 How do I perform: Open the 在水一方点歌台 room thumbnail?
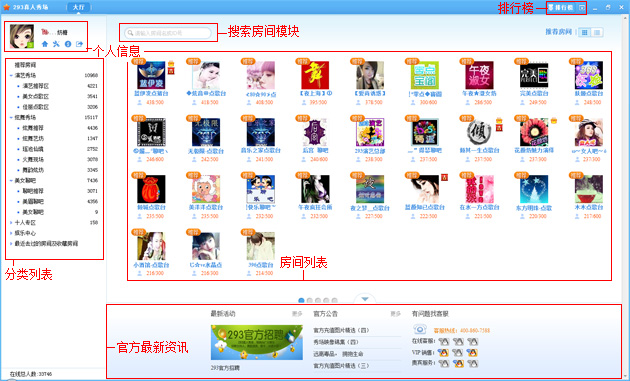tap(479, 189)
